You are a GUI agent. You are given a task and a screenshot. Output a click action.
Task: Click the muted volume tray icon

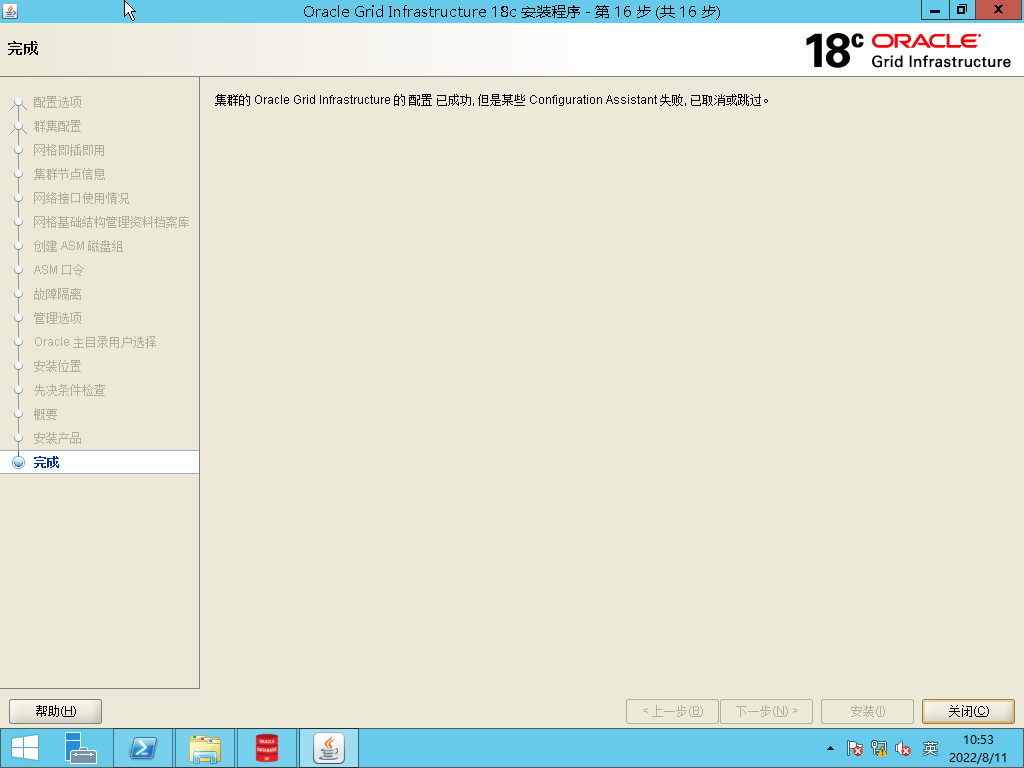click(x=903, y=748)
